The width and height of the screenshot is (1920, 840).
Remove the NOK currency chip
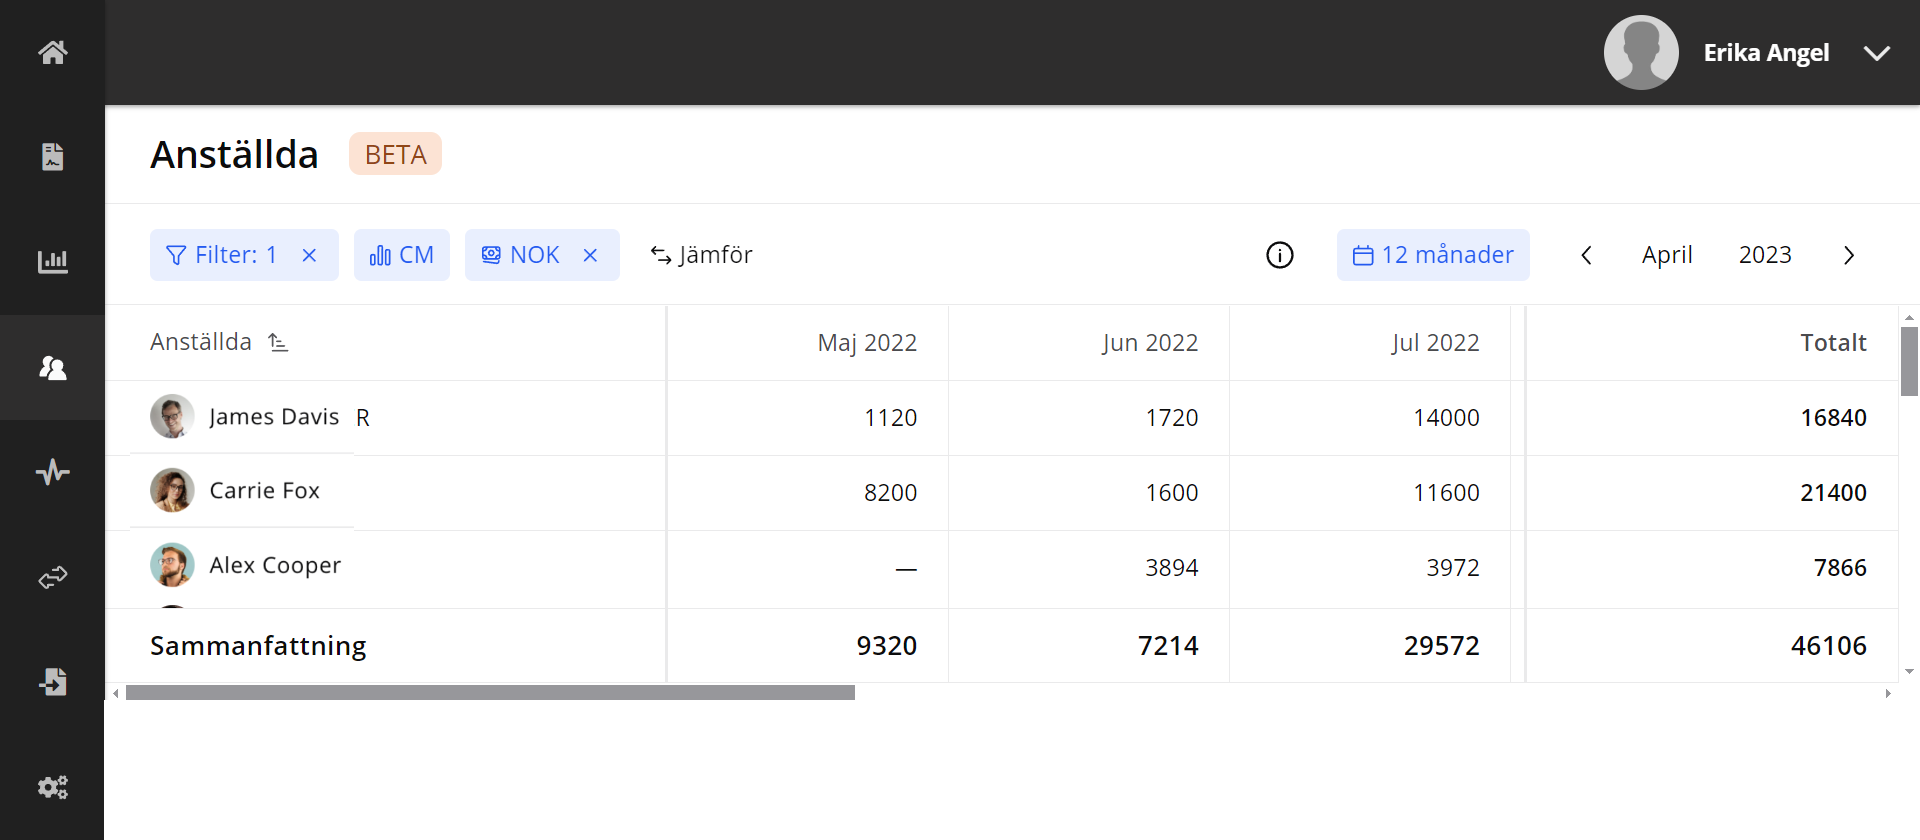click(x=590, y=255)
